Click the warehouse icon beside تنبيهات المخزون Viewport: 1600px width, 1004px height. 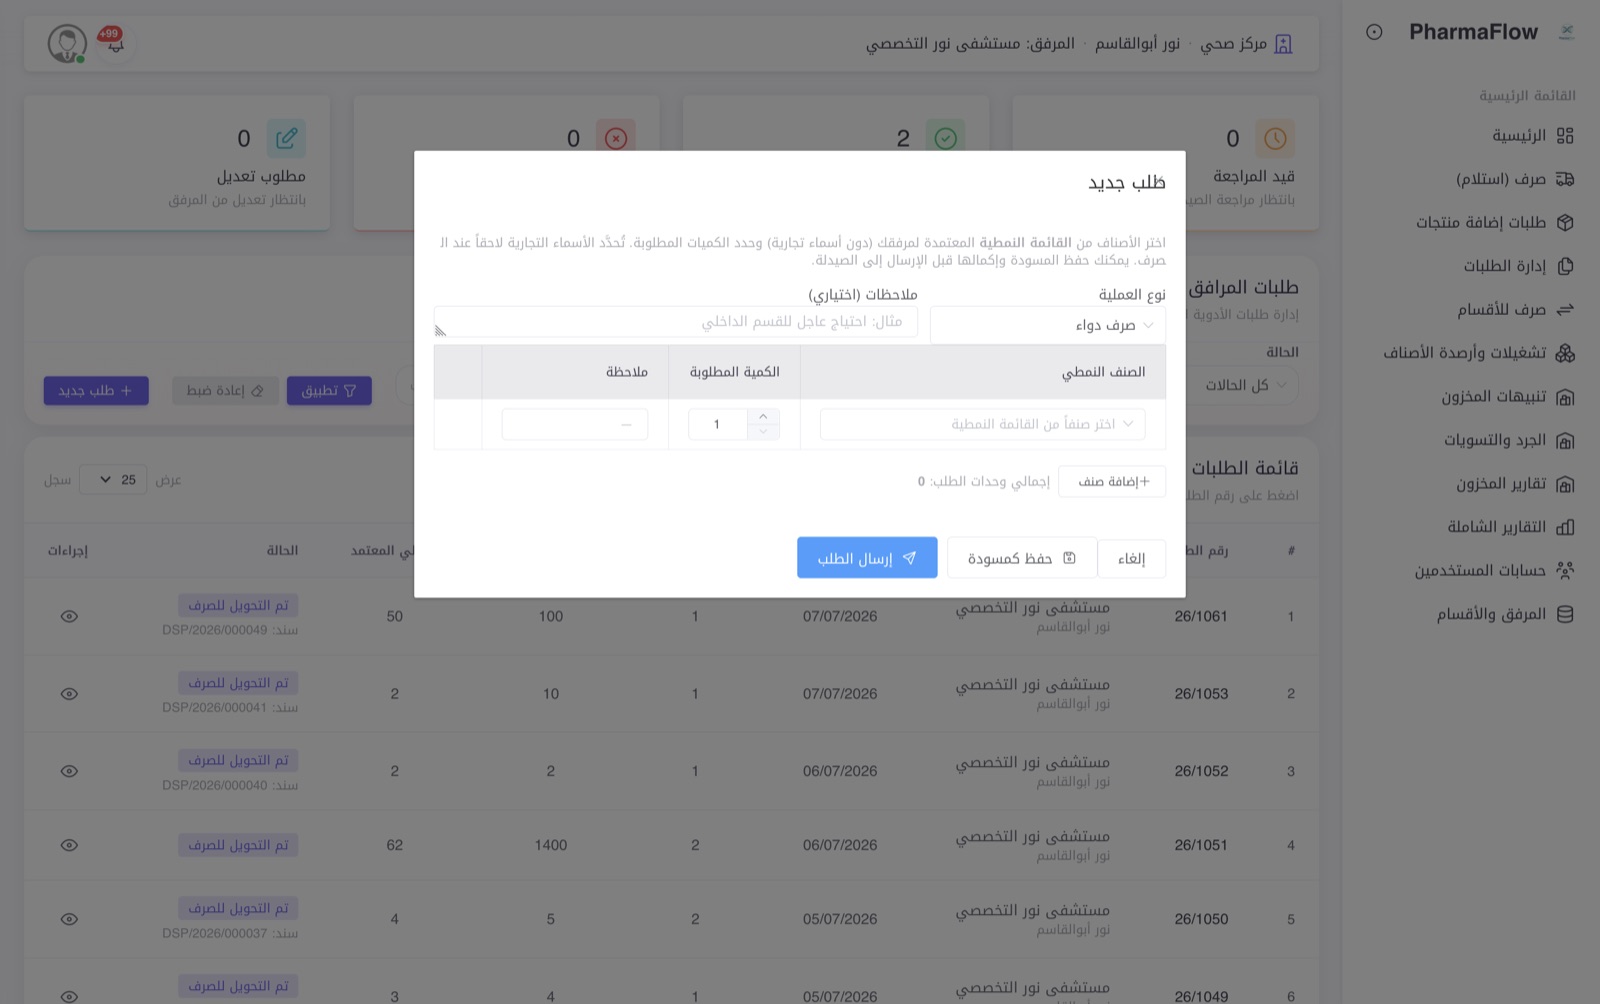pyautogui.click(x=1566, y=397)
